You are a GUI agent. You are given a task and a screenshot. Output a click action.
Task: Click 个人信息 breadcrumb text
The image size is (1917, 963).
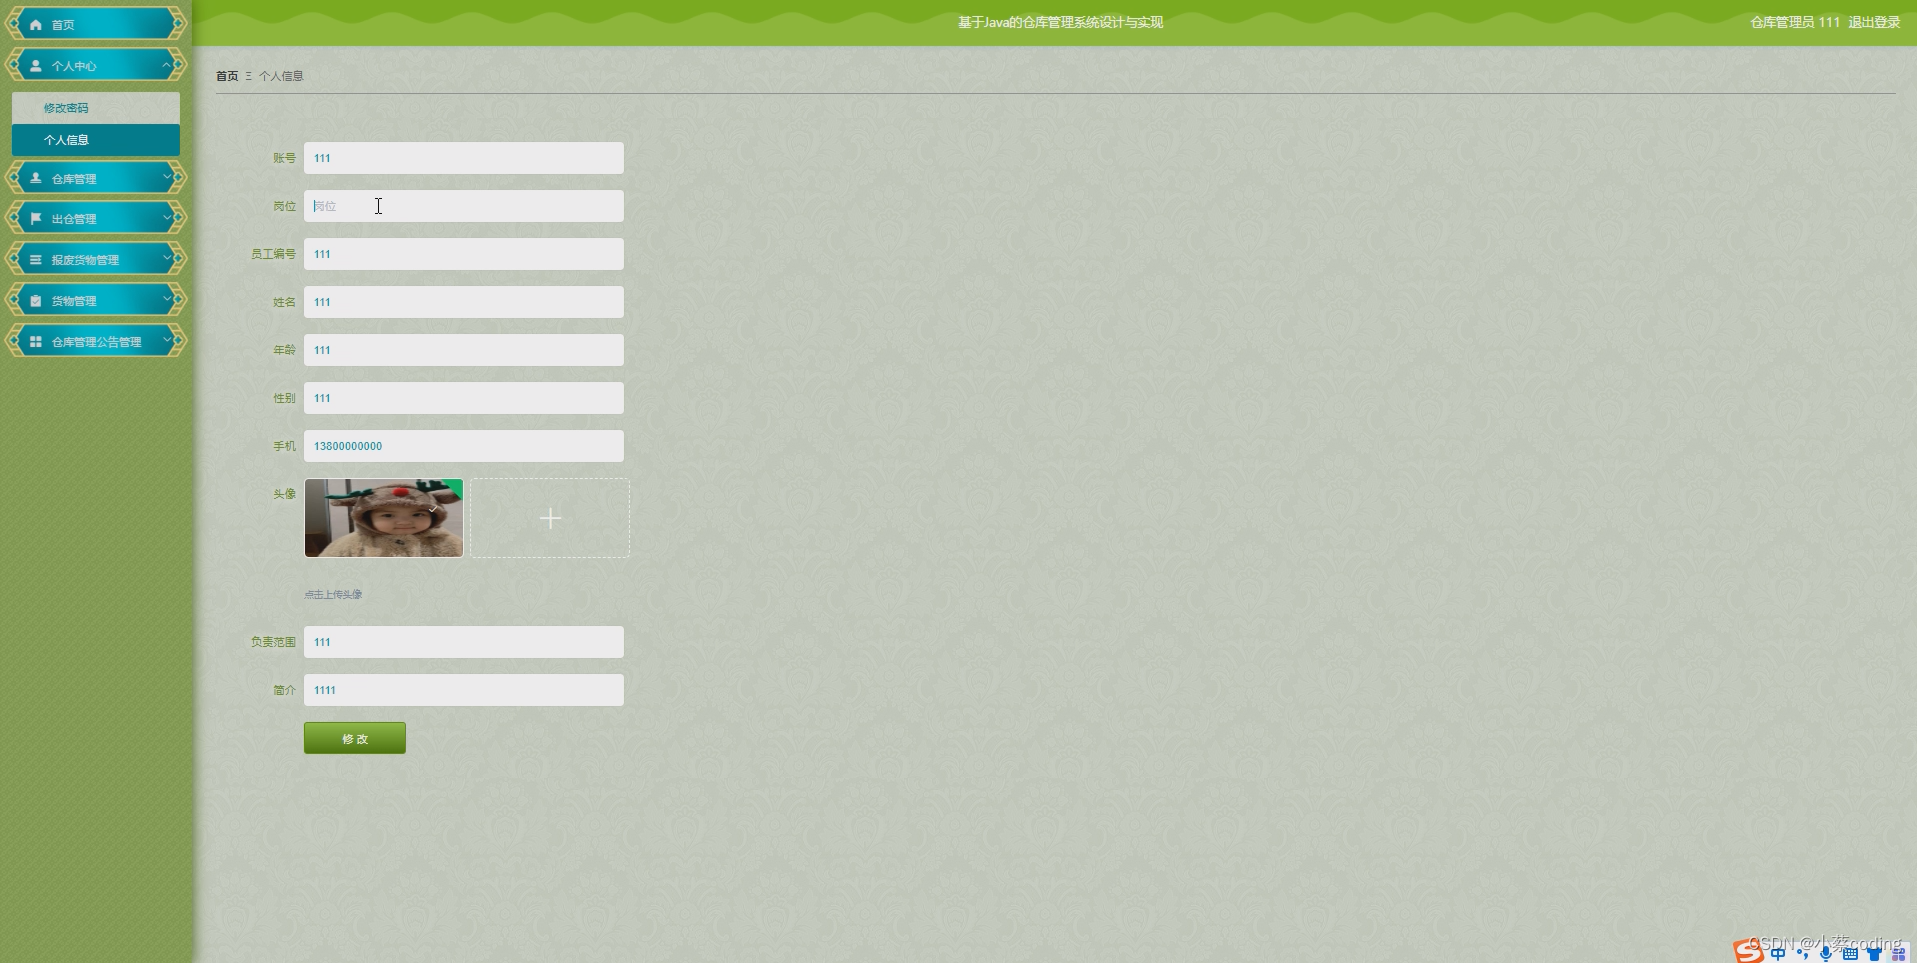point(281,76)
